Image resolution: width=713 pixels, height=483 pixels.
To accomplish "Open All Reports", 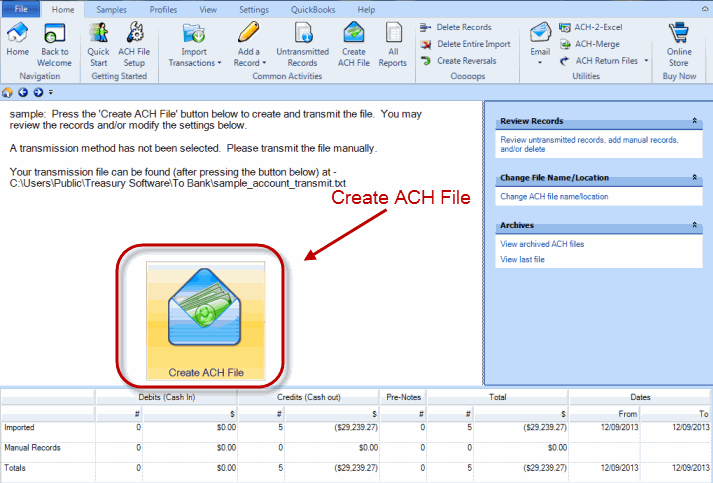I will [393, 40].
